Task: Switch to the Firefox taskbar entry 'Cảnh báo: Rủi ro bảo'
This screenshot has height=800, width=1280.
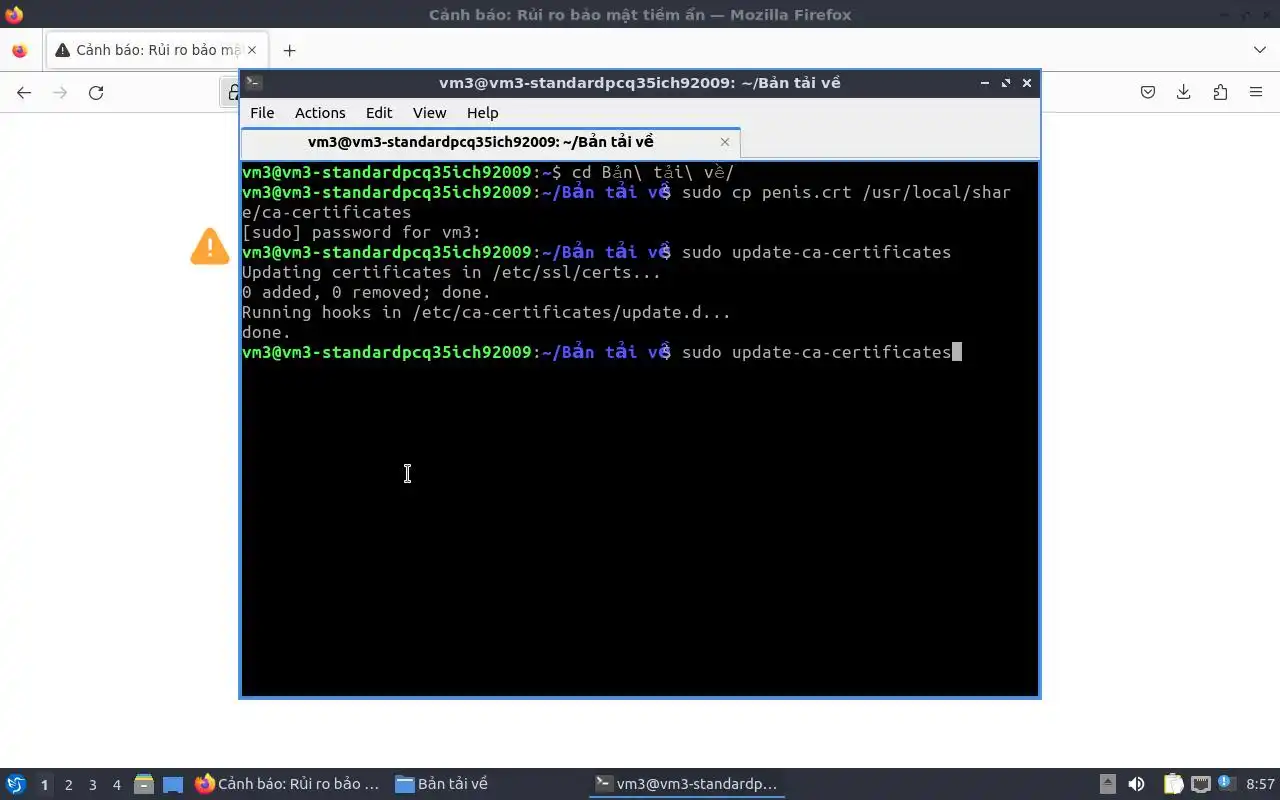Action: 288,784
